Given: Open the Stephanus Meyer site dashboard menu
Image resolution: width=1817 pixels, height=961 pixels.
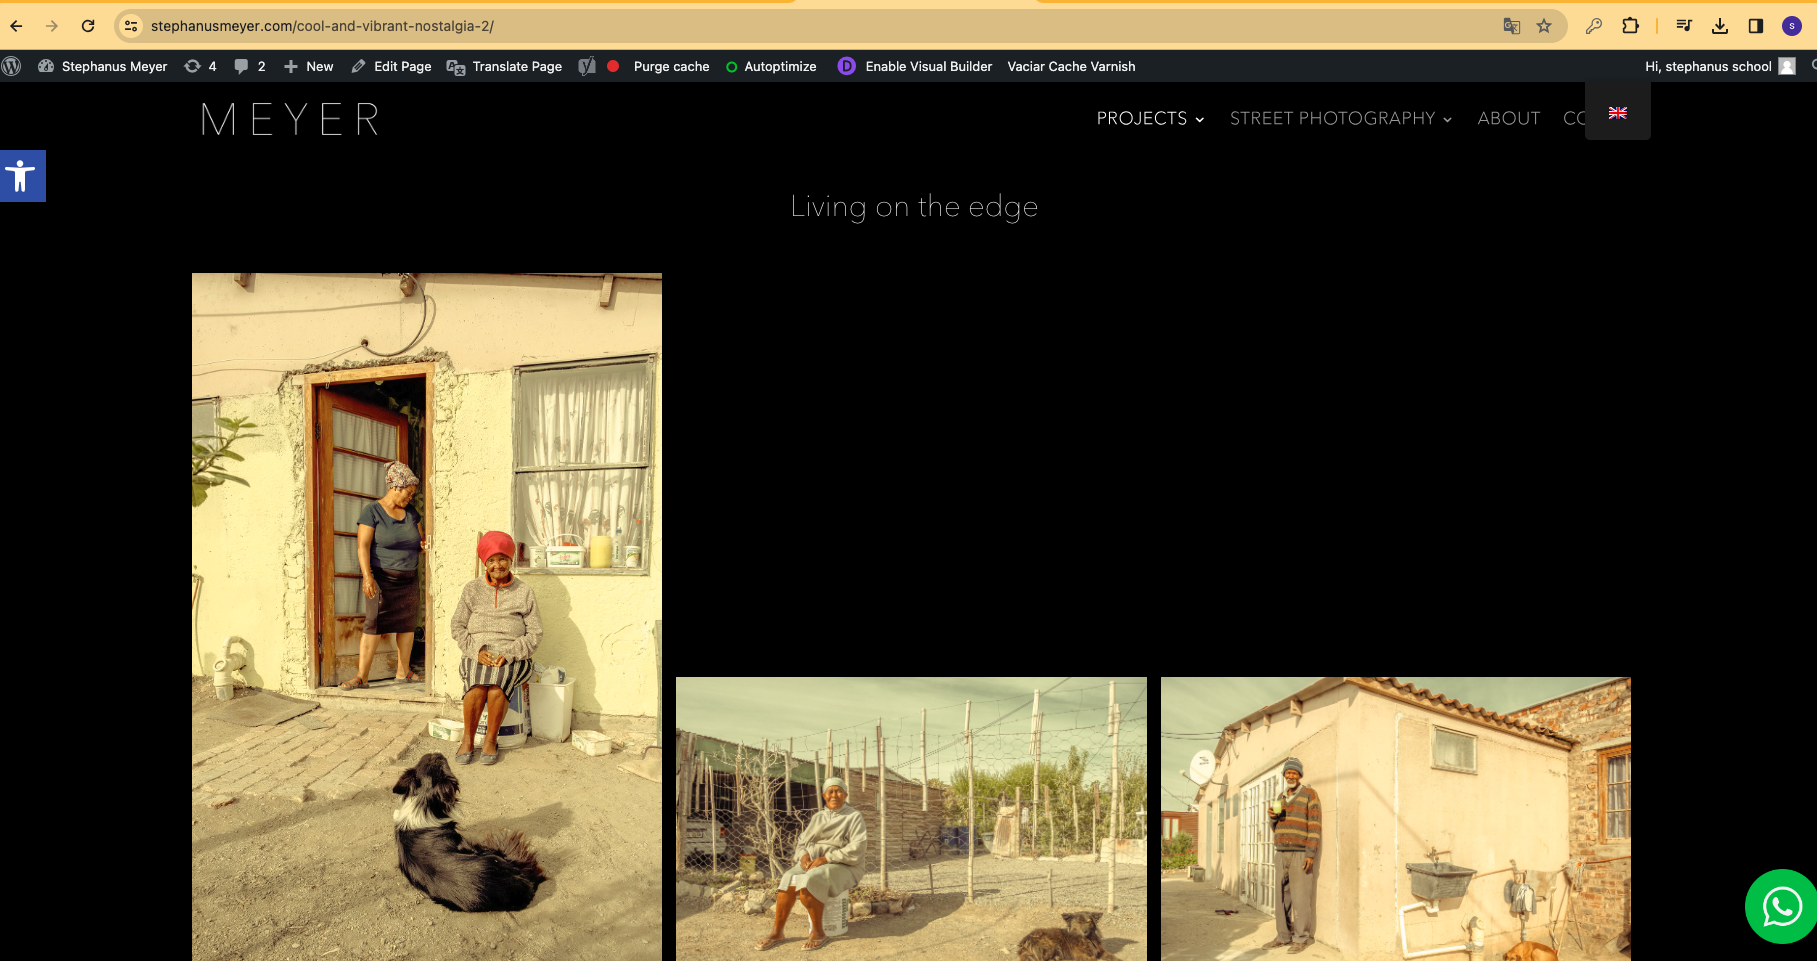Looking at the screenshot, I should [x=103, y=66].
